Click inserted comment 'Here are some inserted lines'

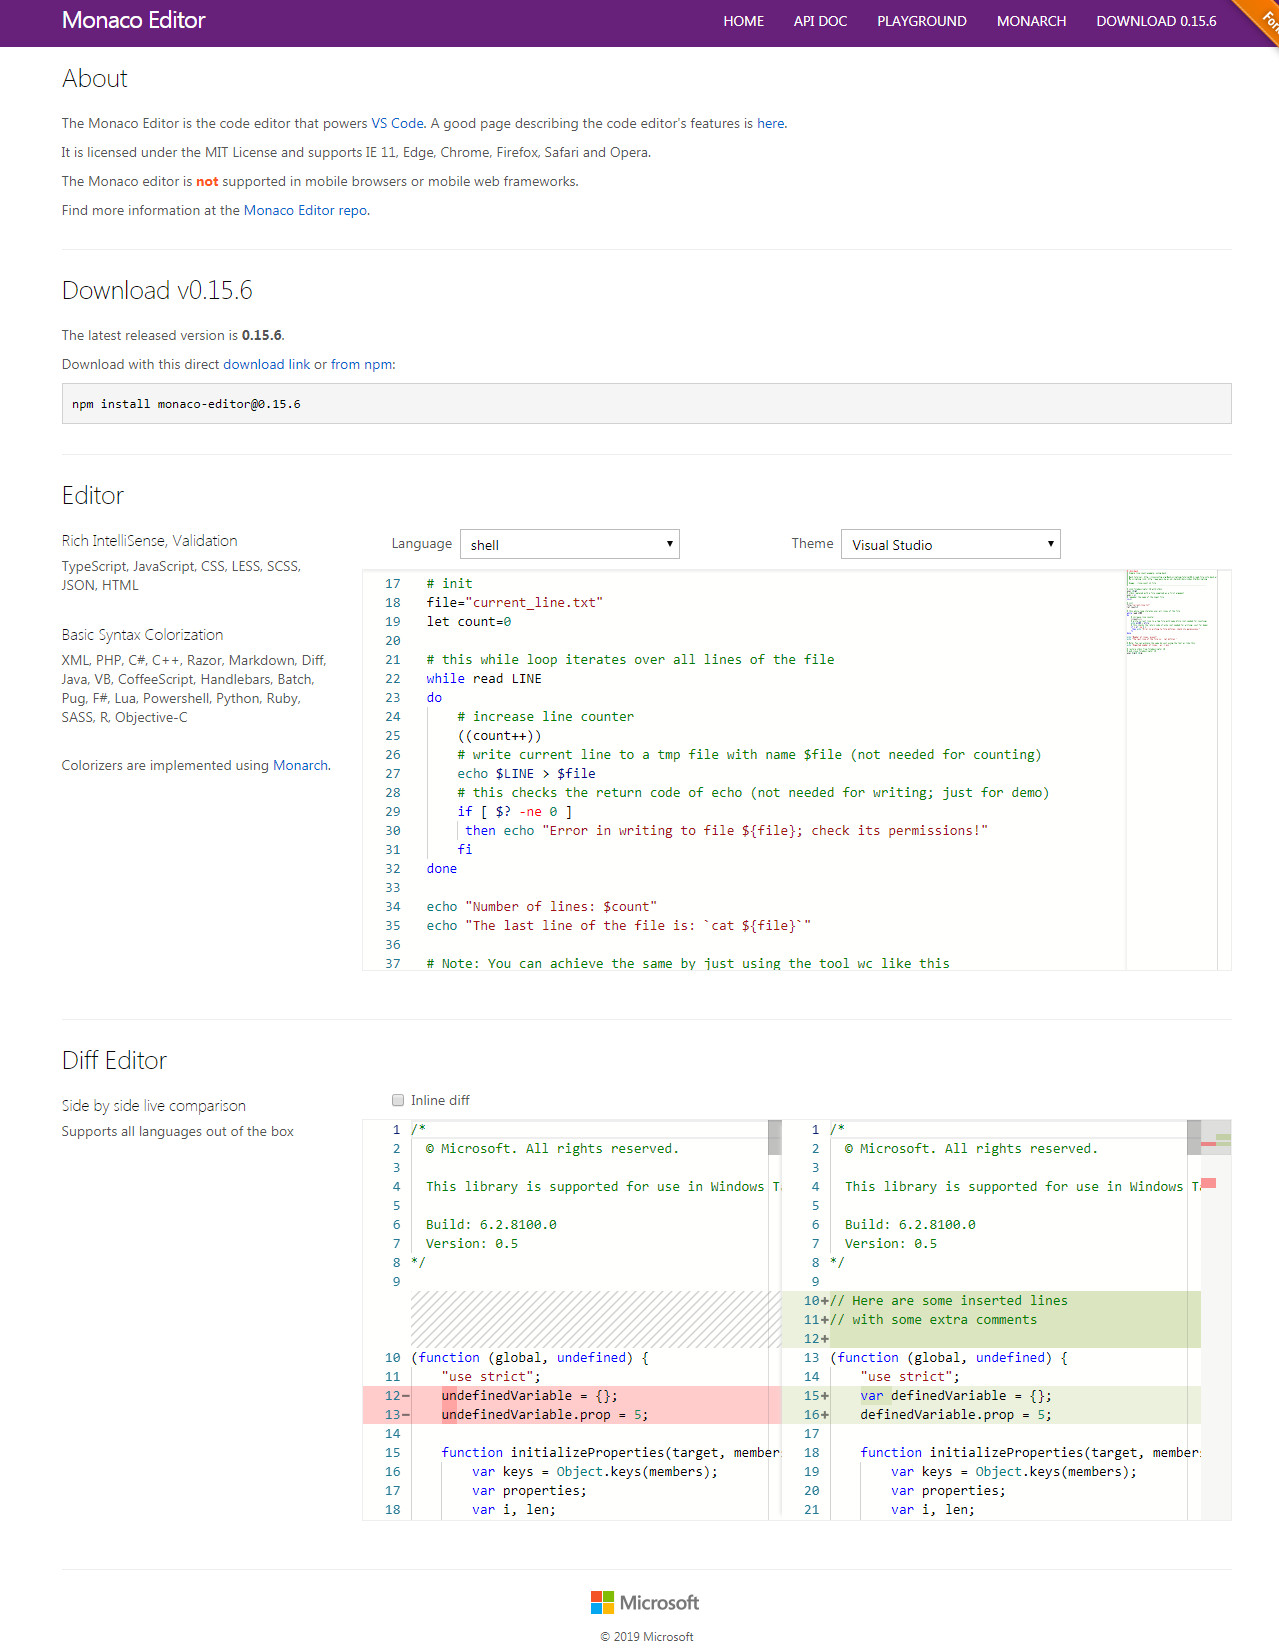[949, 1300]
